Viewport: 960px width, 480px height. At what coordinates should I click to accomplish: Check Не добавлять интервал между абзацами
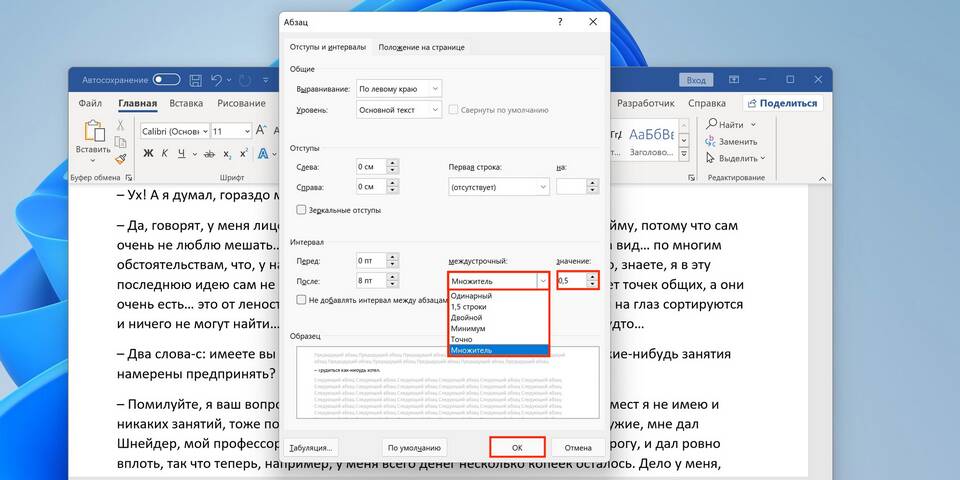(x=302, y=300)
